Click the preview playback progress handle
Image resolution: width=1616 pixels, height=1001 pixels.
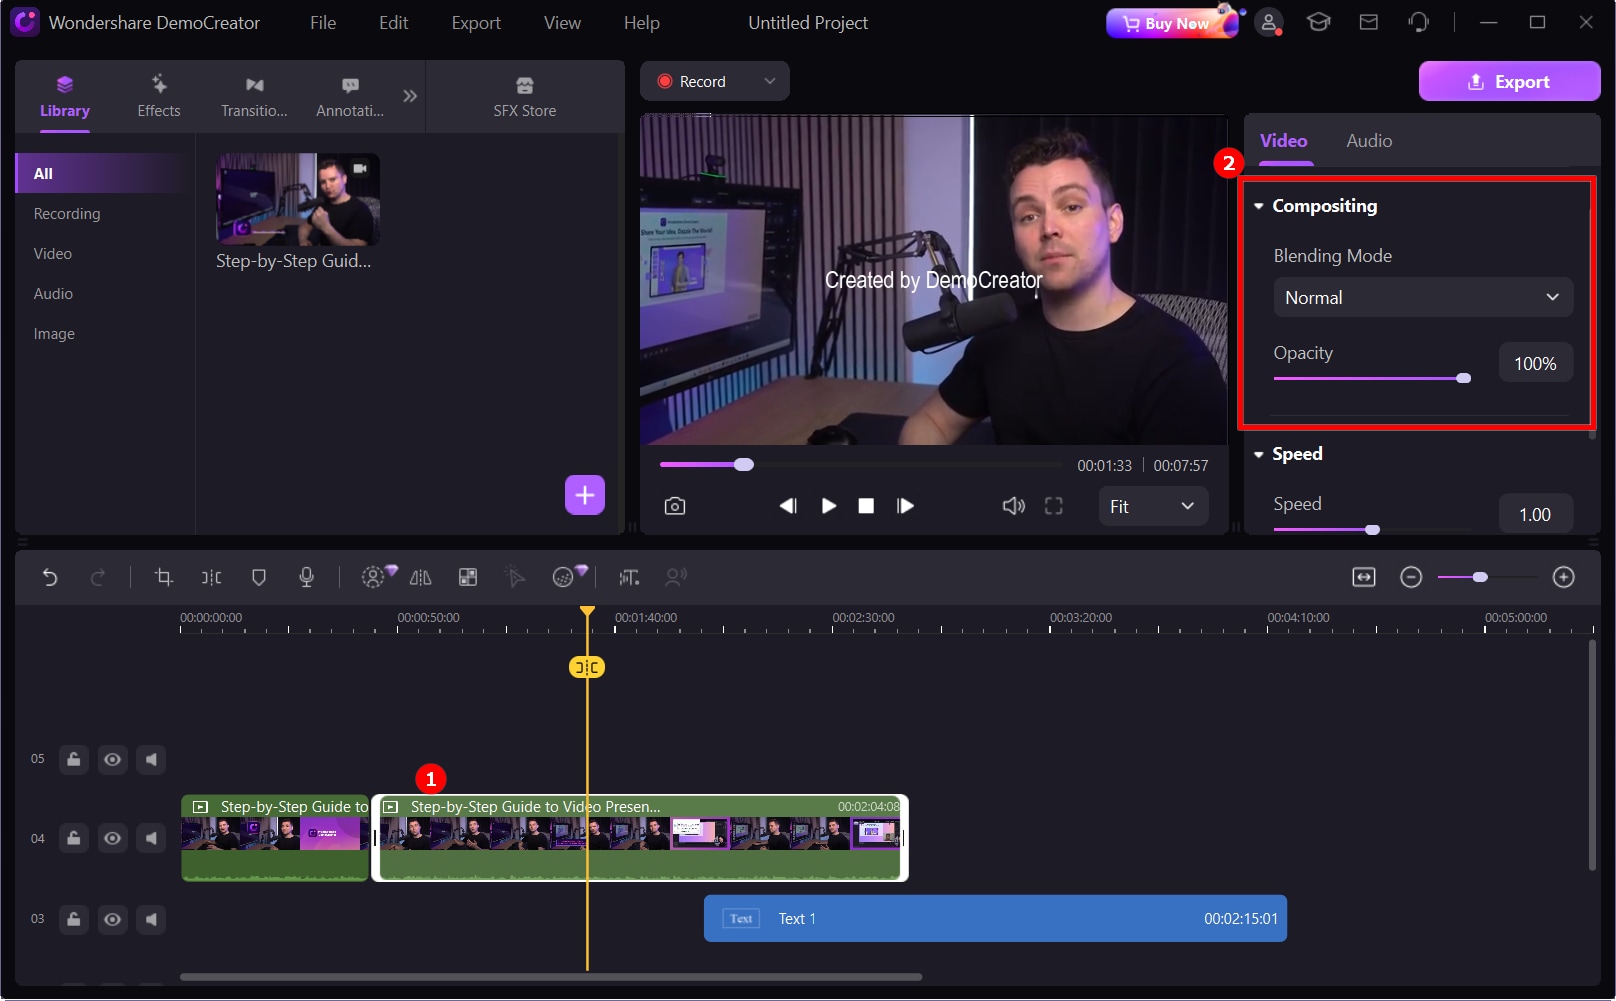point(744,464)
